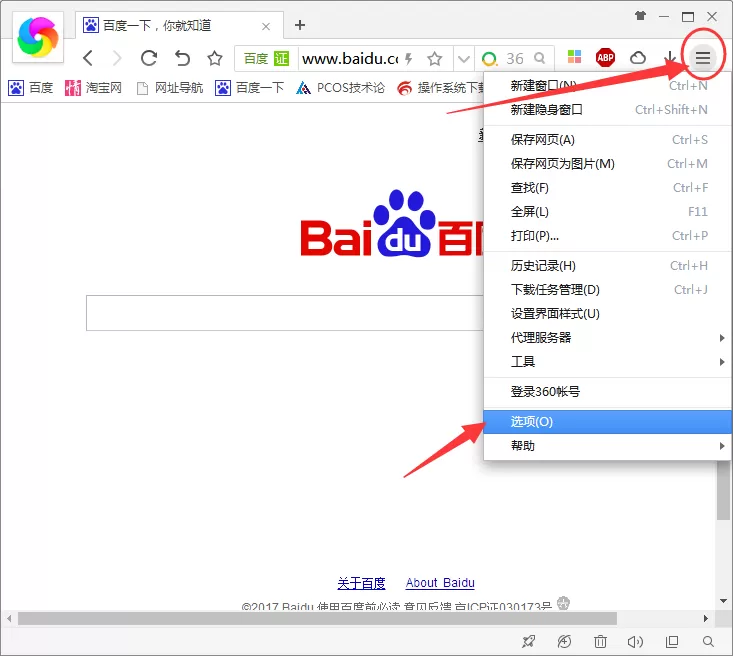Click the cloud sync icon
This screenshot has width=733, height=656.
[638, 58]
